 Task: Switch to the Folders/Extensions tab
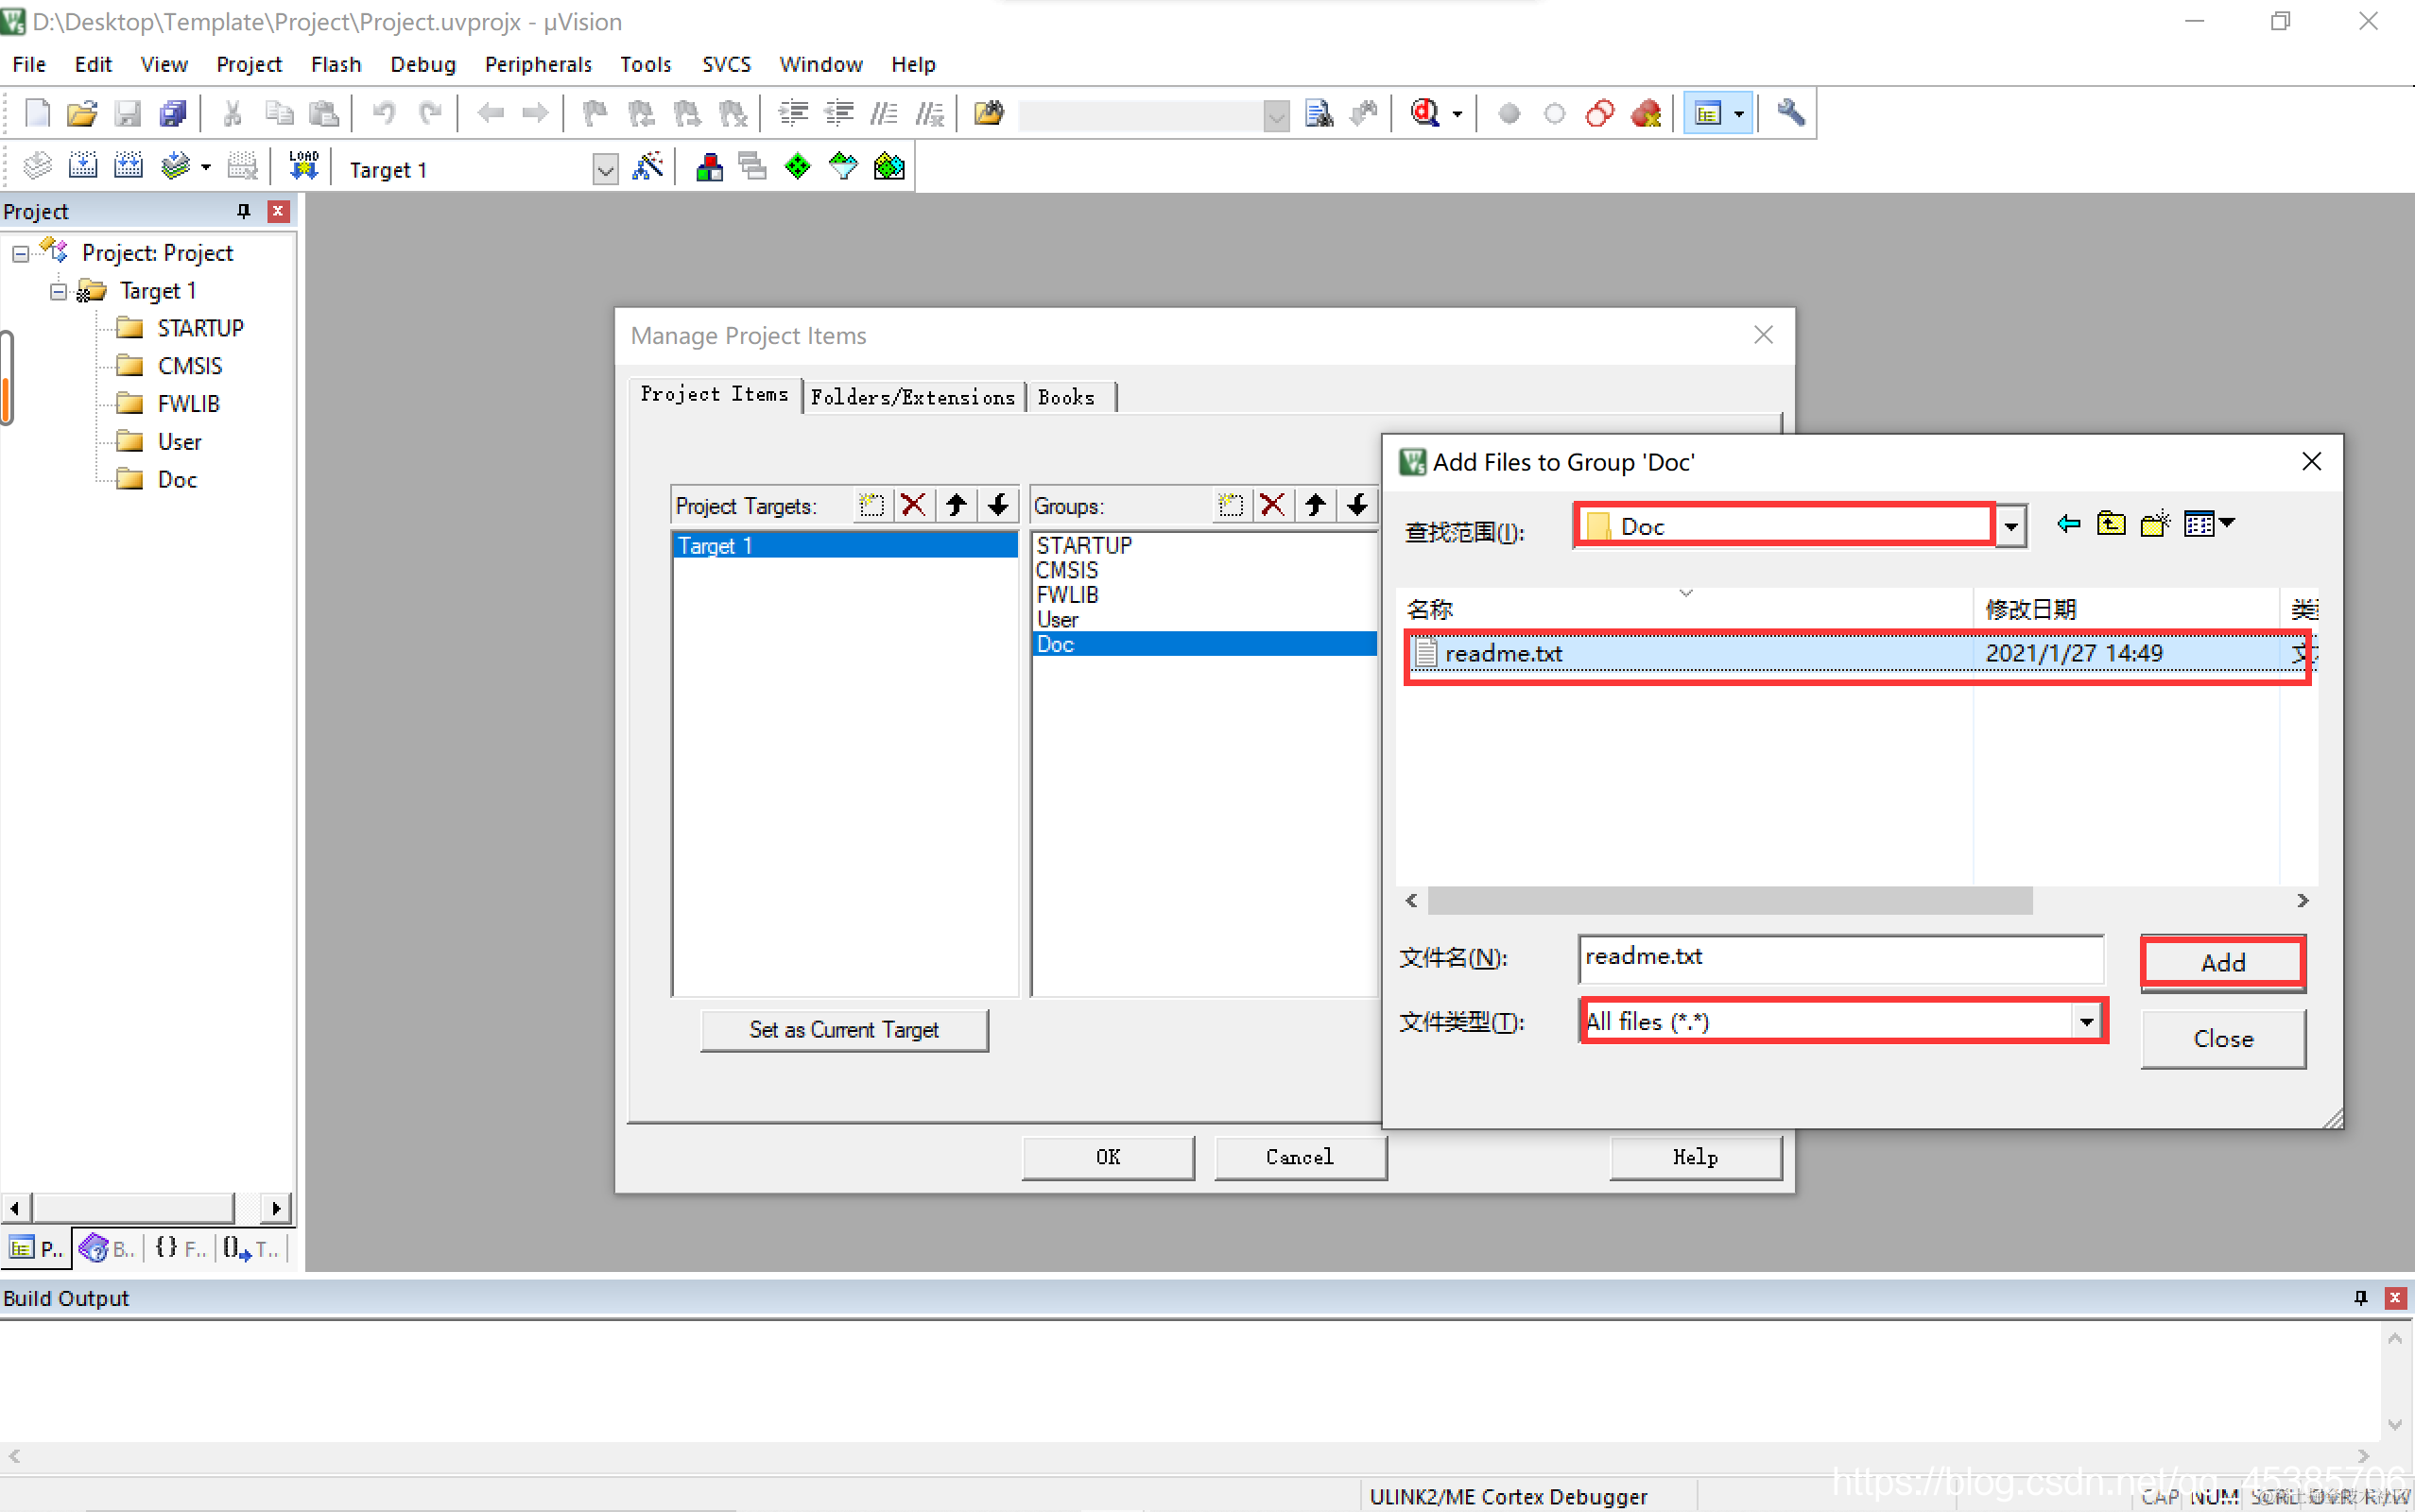click(912, 397)
